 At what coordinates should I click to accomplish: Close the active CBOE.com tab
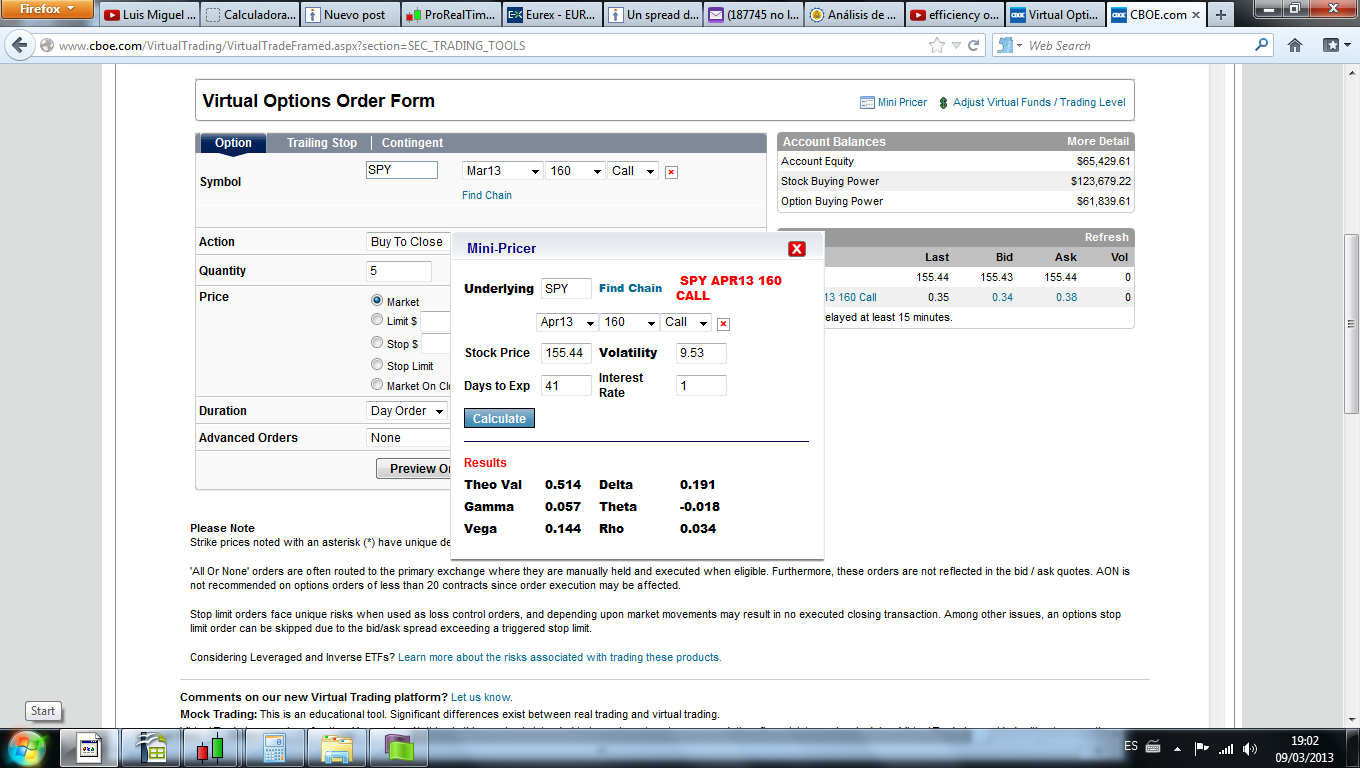tap(1196, 15)
